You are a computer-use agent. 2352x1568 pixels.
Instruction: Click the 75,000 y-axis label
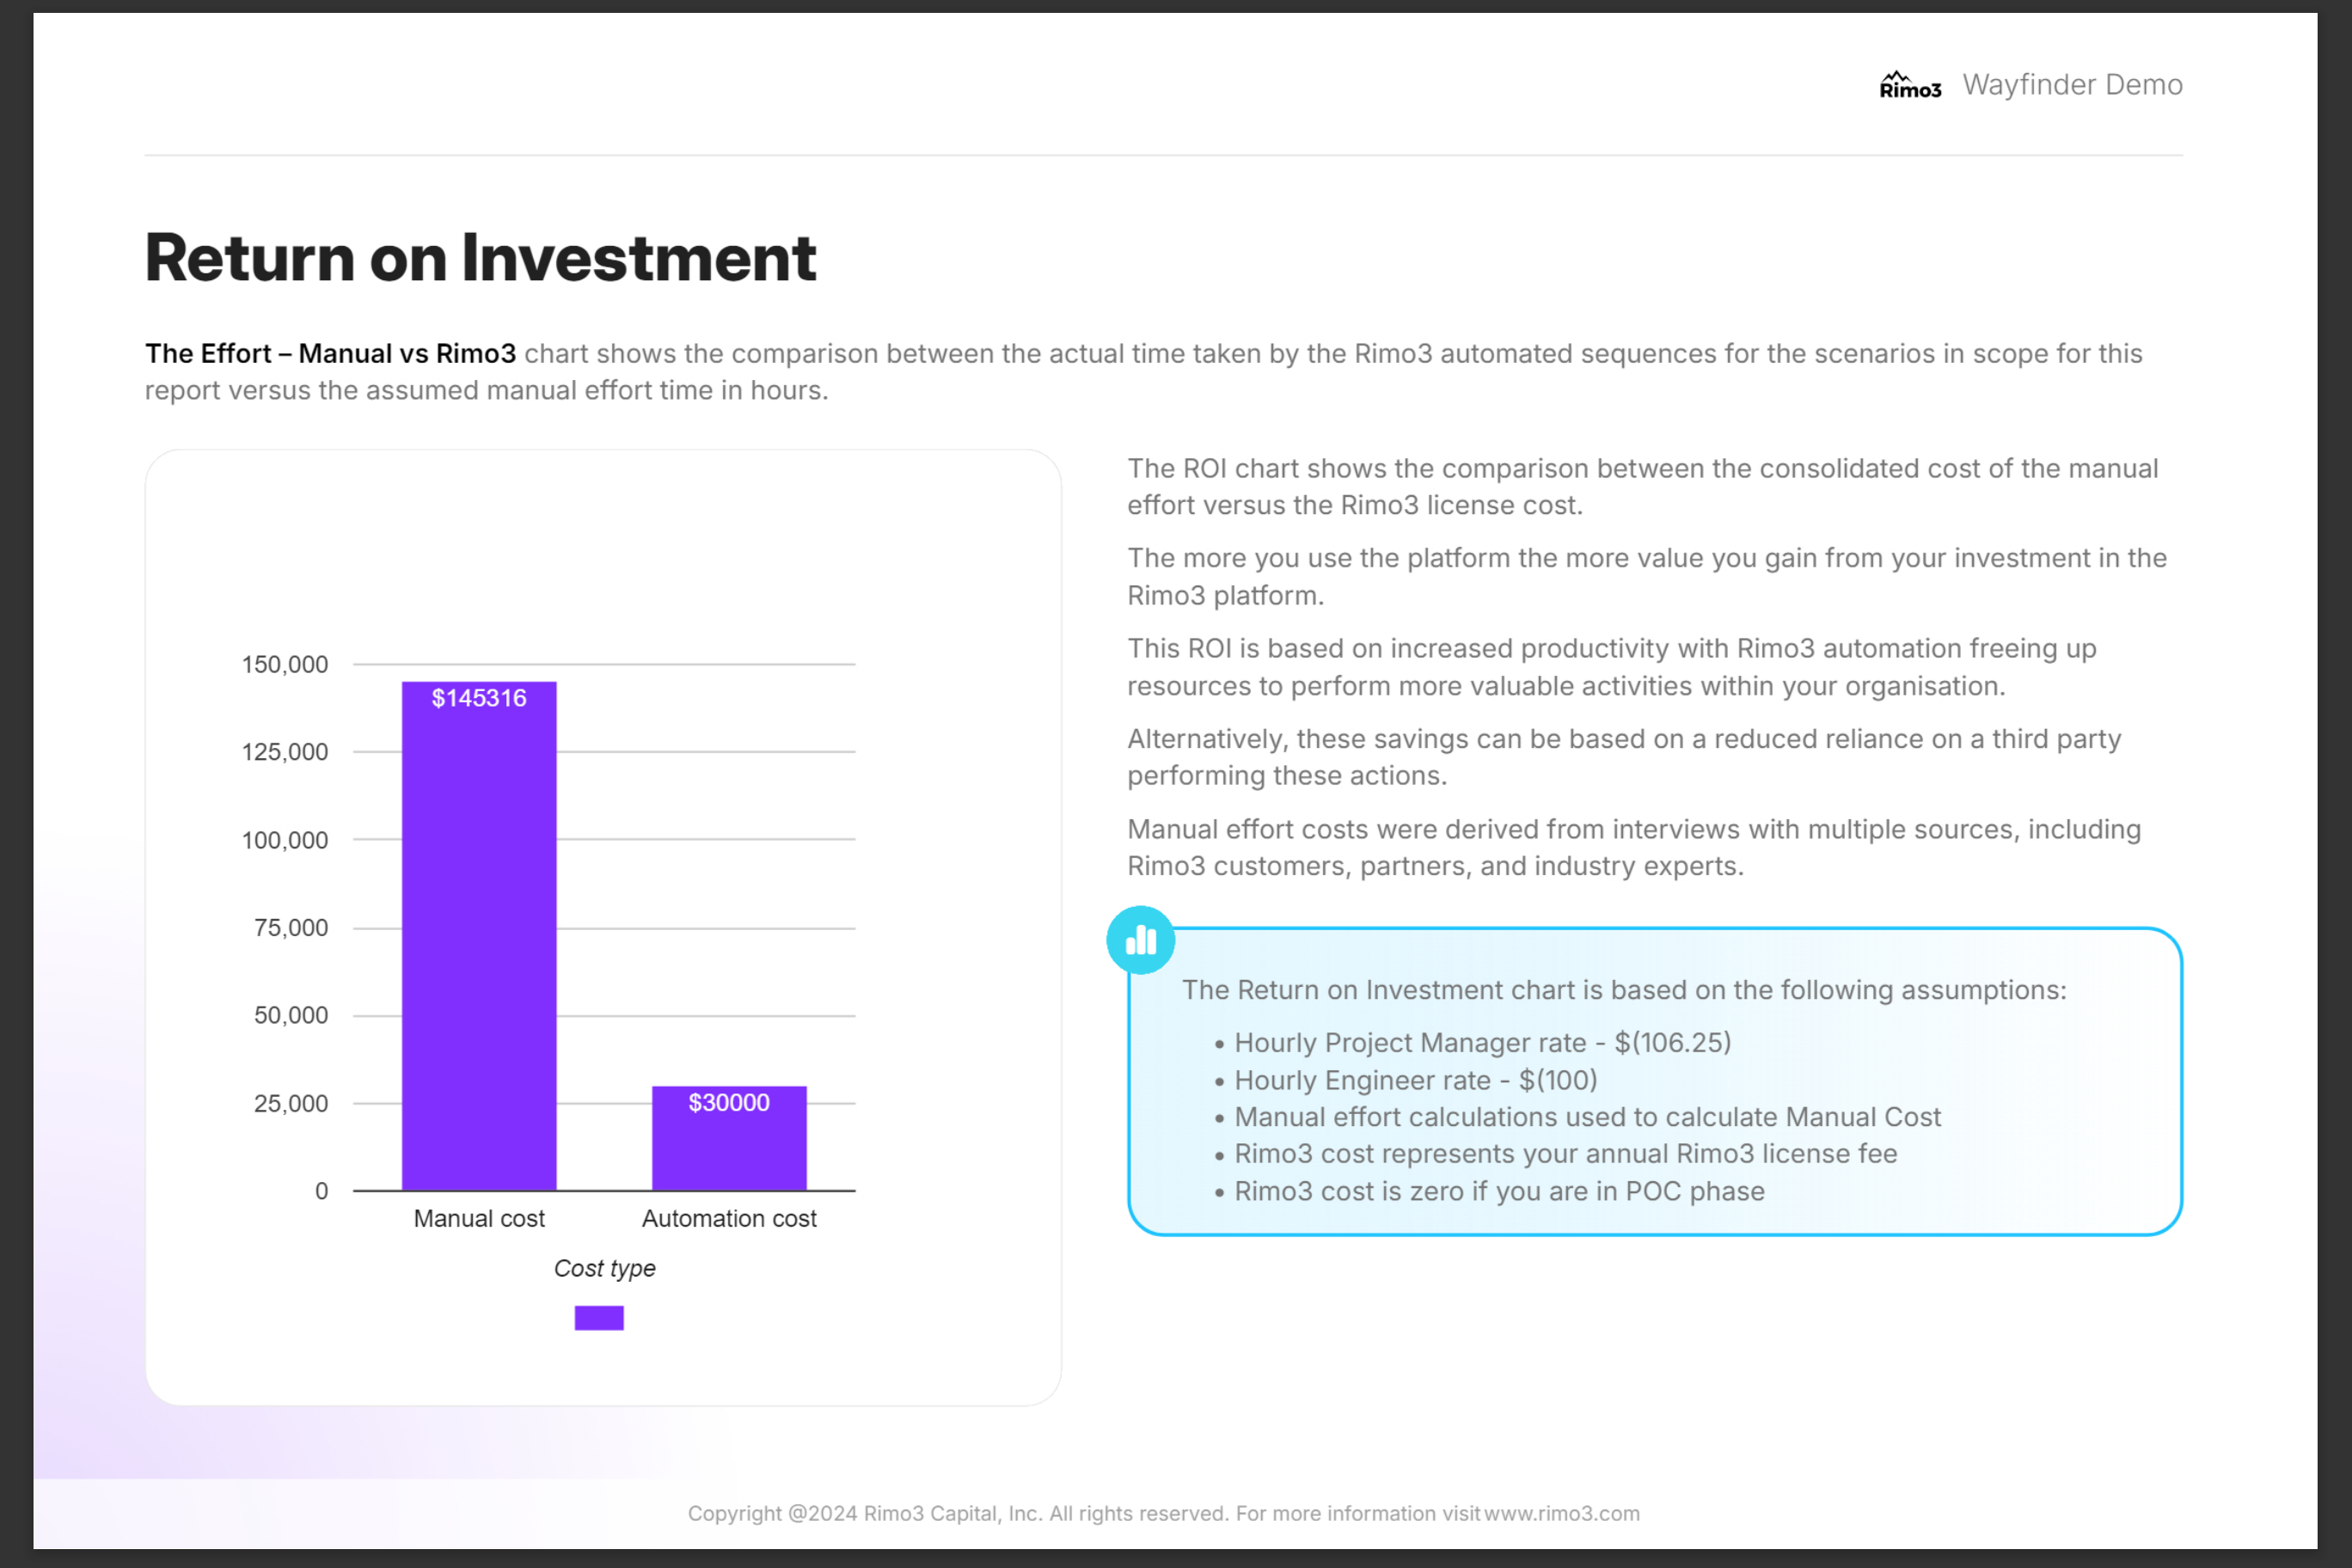[291, 928]
